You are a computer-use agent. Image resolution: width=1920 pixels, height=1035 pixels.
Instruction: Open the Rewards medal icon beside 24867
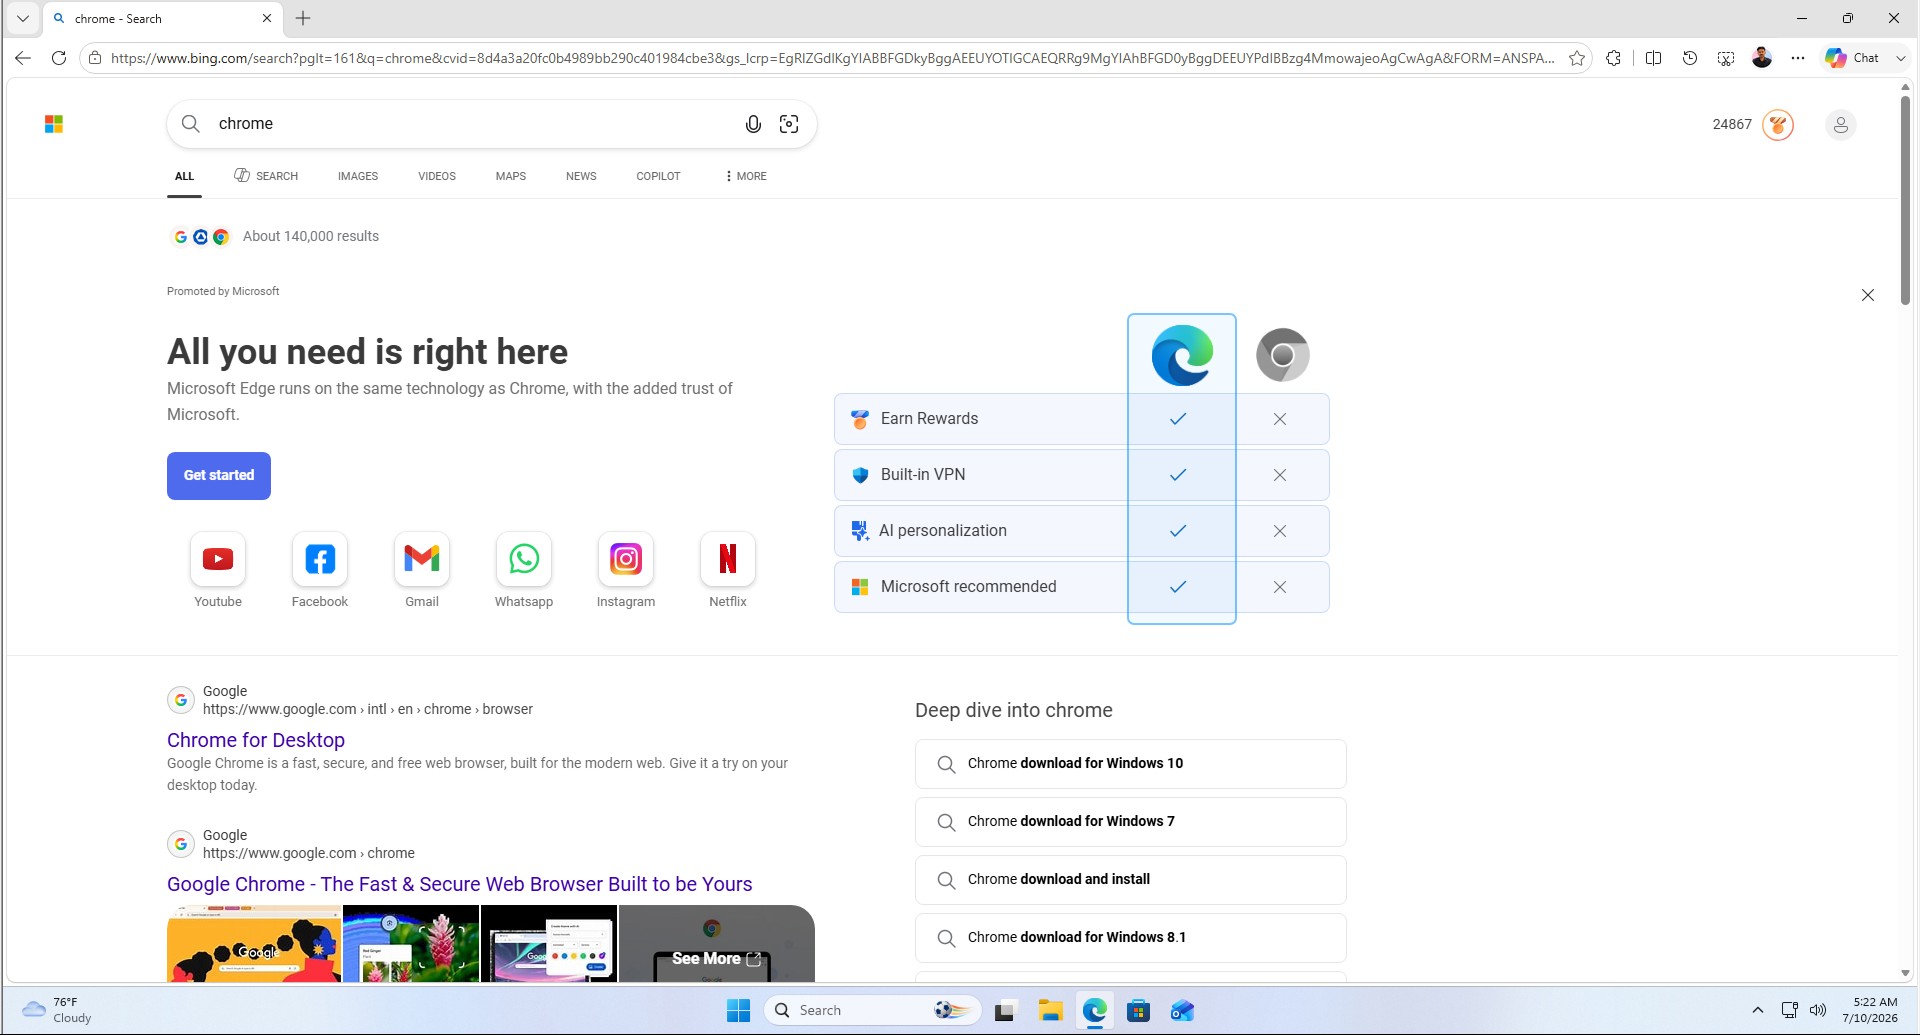pos(1778,125)
